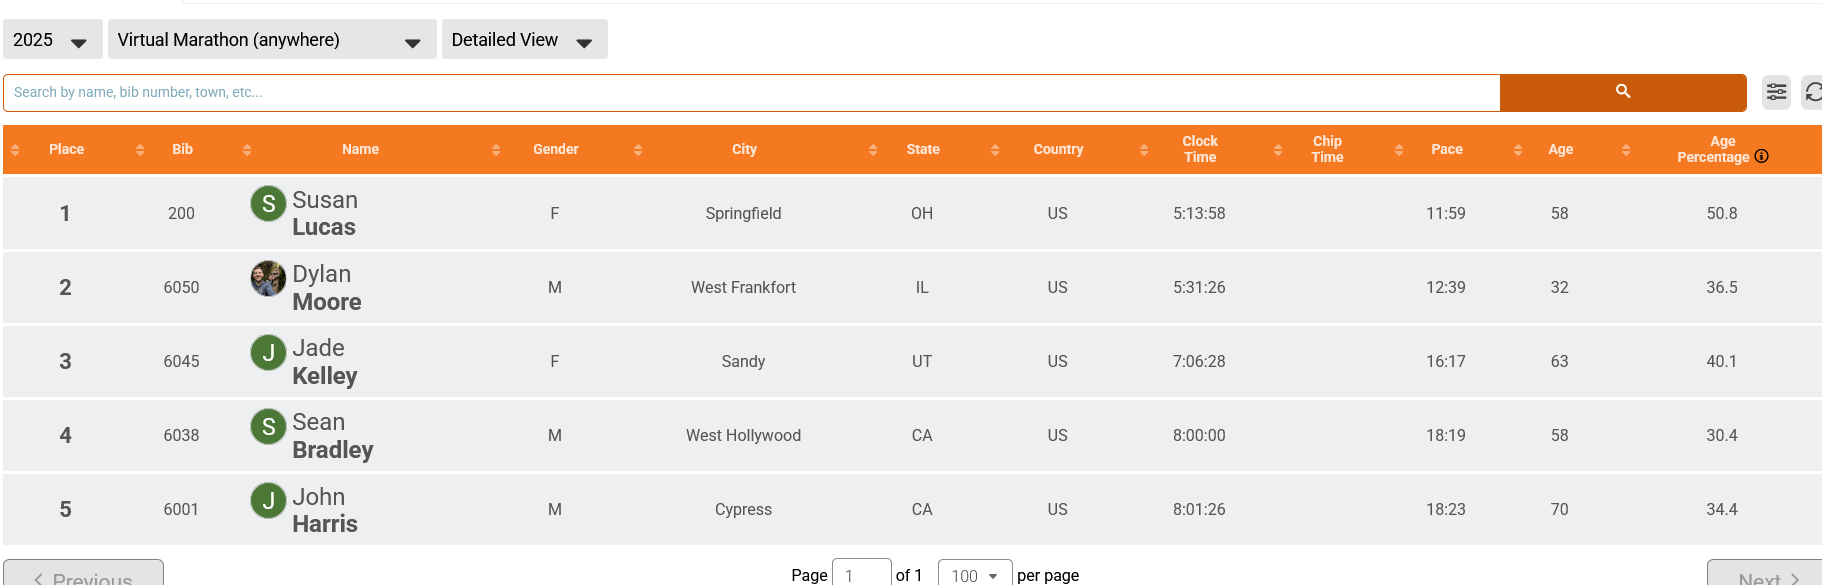Viewport: 1822px width, 585px height.
Task: Click Sean Bradley's green avatar icon
Action: point(268,426)
